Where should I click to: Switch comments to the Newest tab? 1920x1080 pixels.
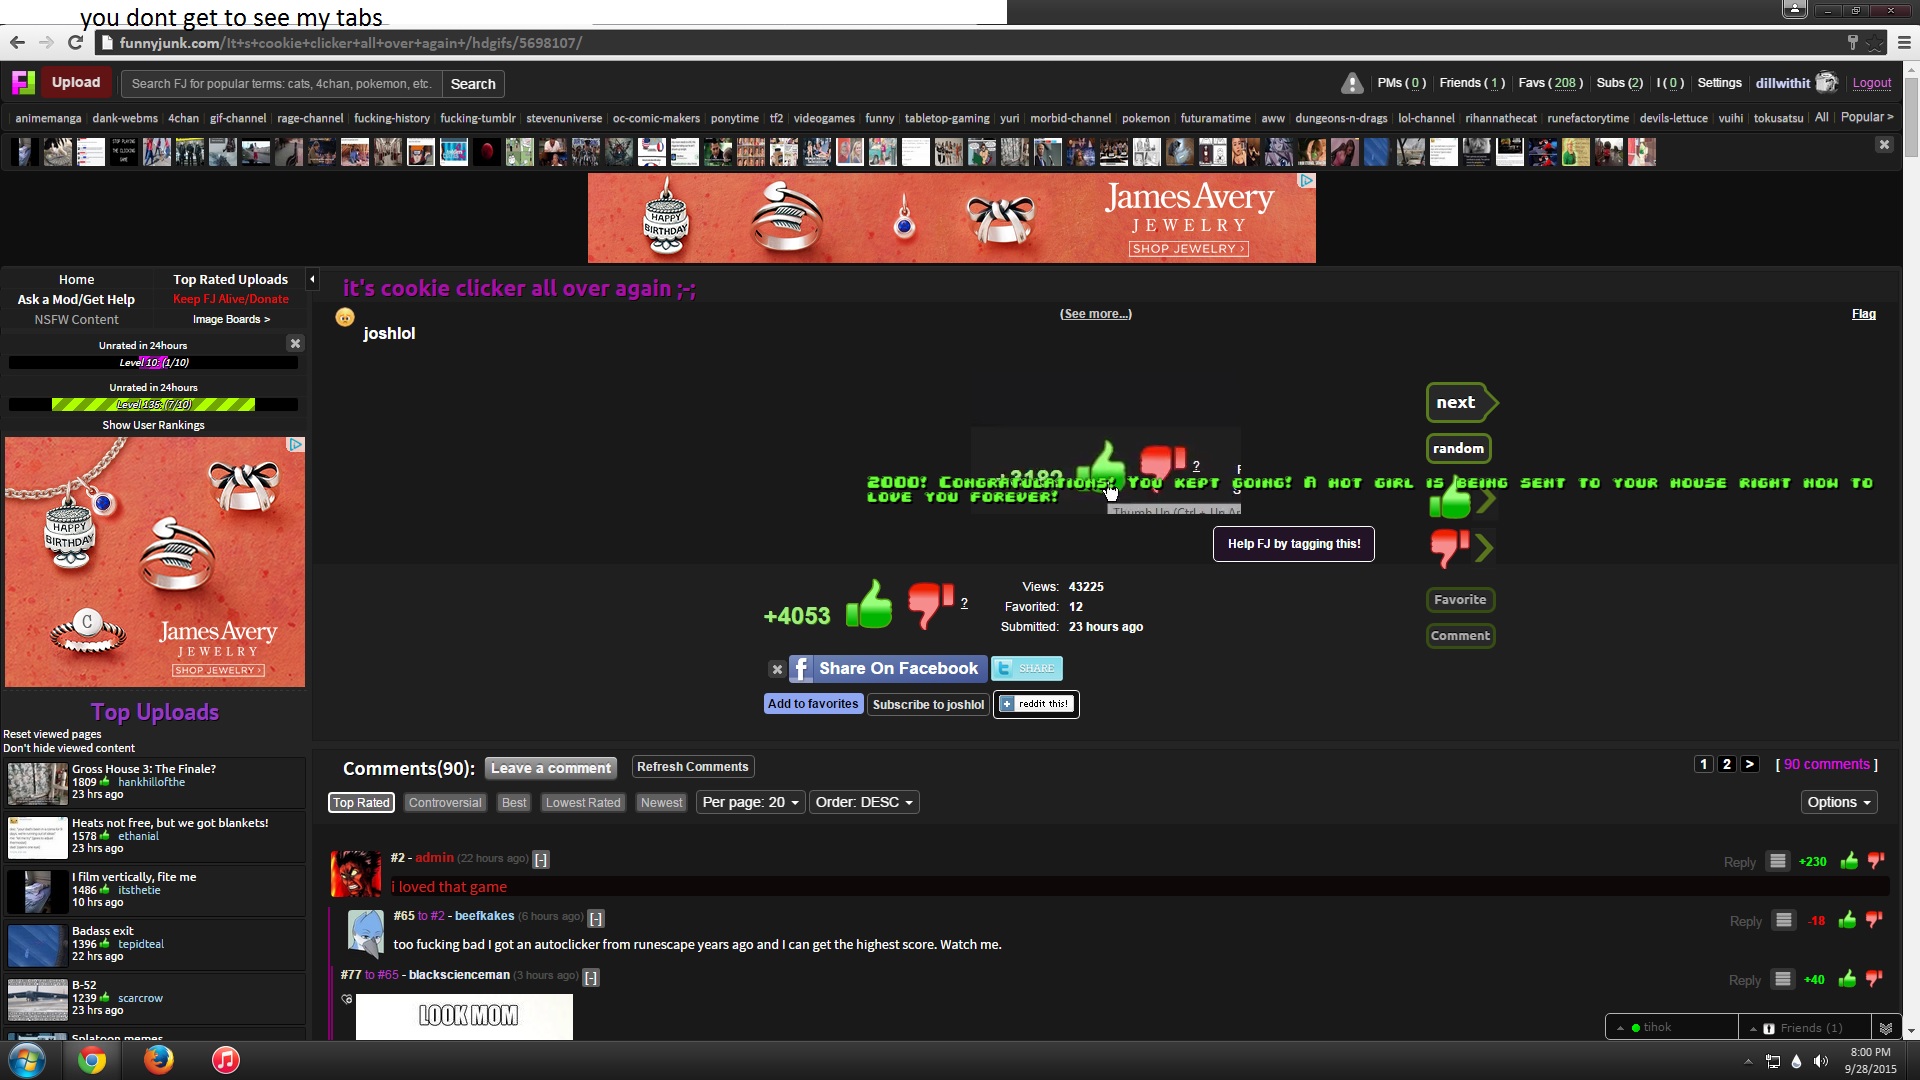[x=661, y=803]
